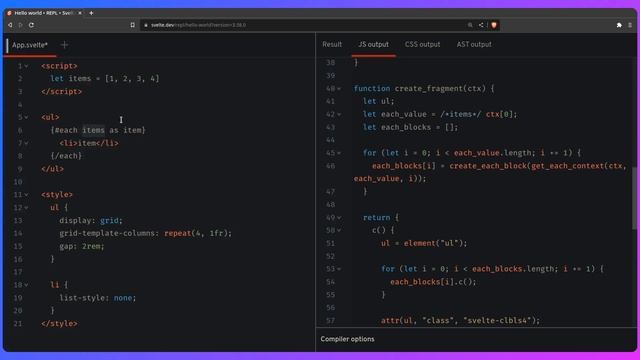Select the App.svelte file tab
The image size is (640, 360).
point(30,45)
